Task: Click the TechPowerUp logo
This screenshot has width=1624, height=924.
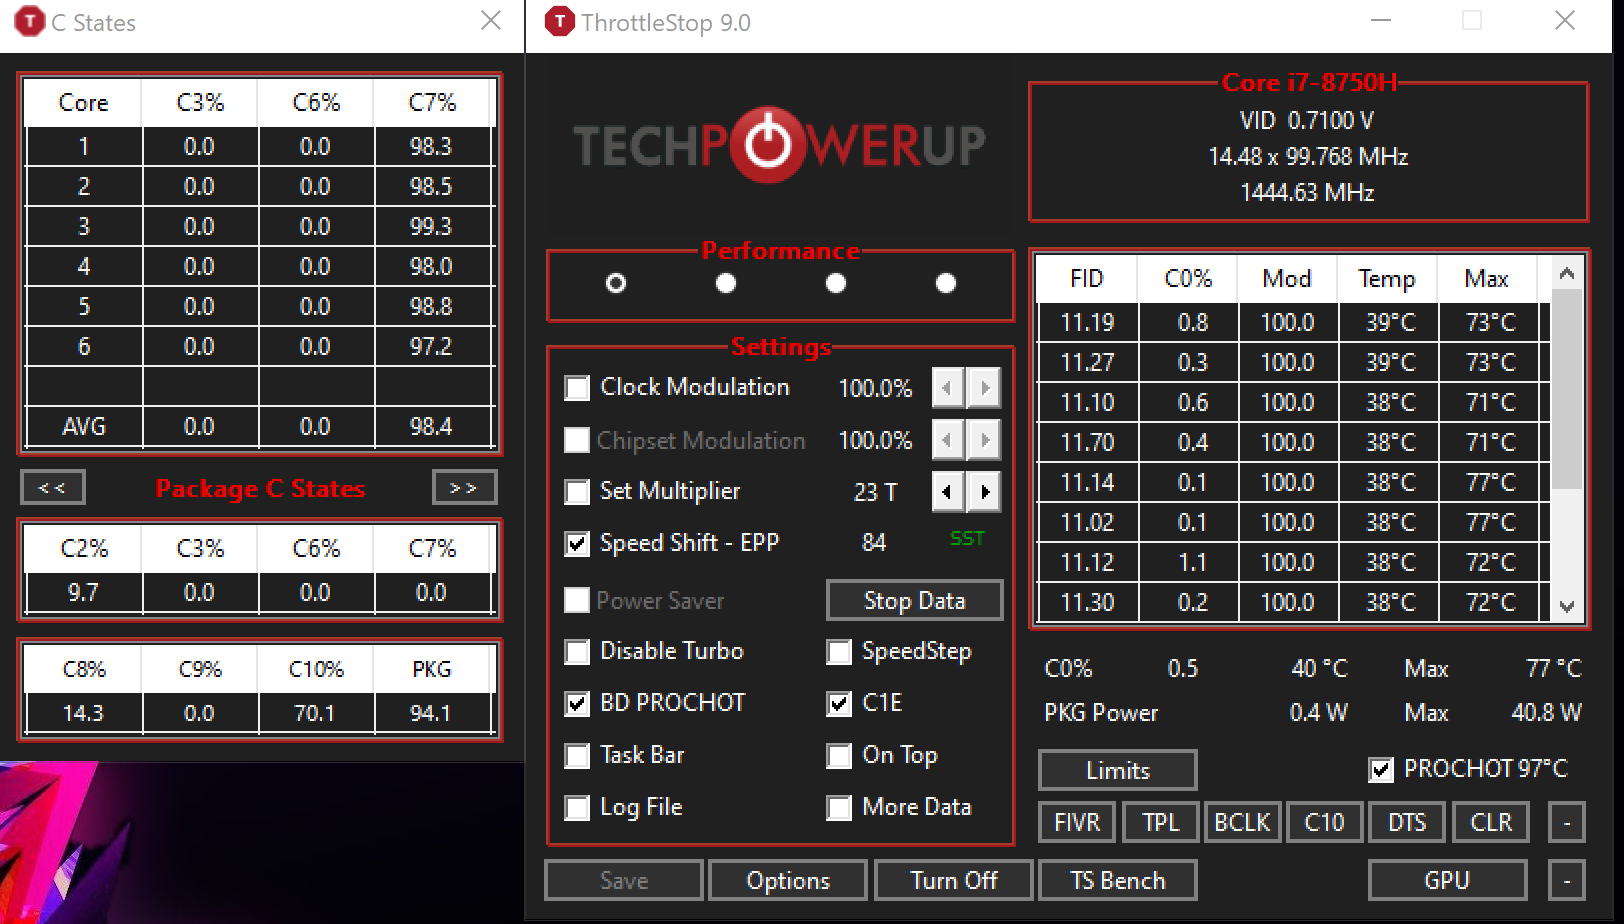Action: click(x=779, y=145)
